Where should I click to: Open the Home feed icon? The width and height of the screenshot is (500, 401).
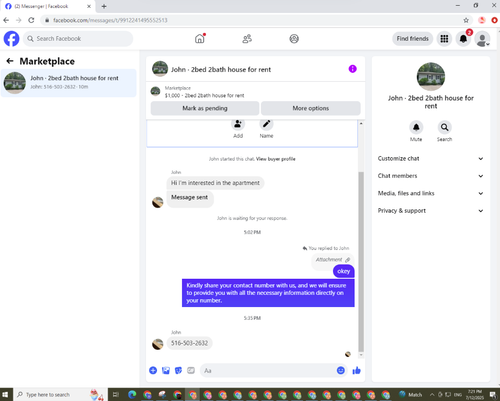tap(200, 39)
